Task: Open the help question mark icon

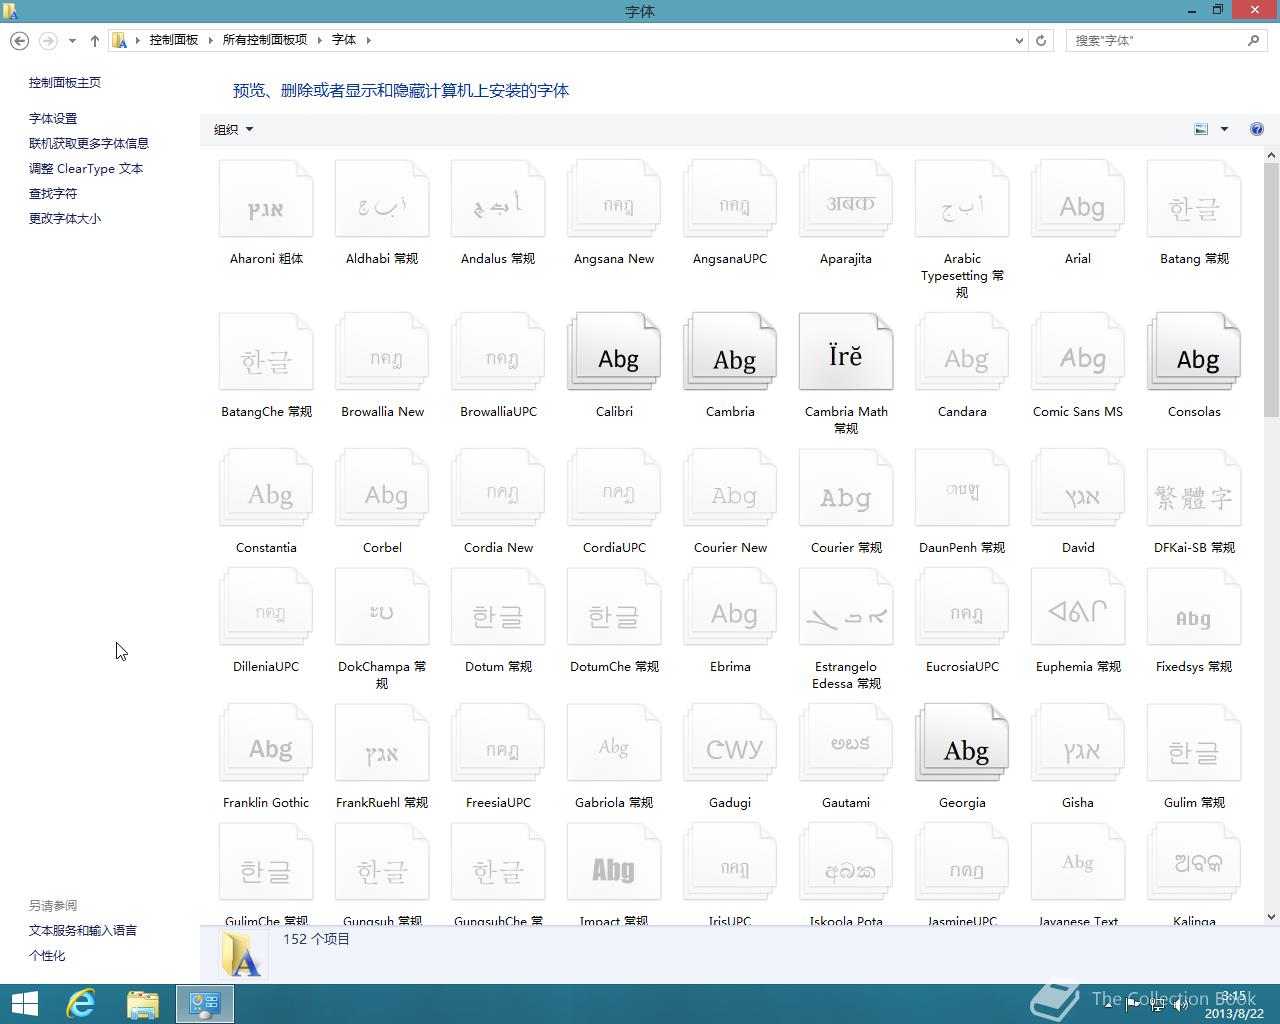Action: (1256, 129)
